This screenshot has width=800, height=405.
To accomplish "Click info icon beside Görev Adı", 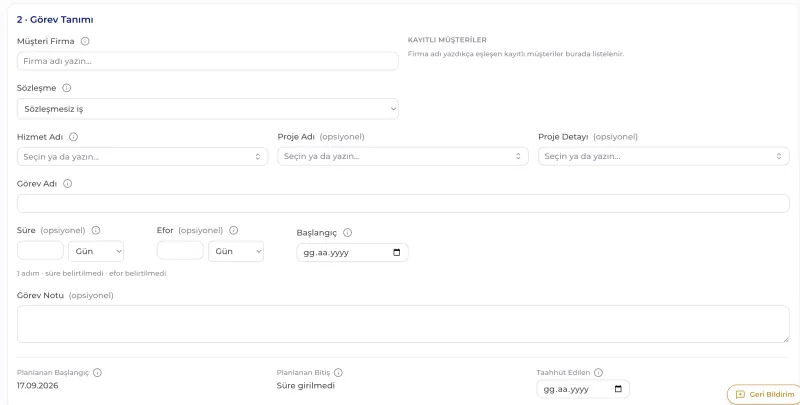I will coord(67,184).
